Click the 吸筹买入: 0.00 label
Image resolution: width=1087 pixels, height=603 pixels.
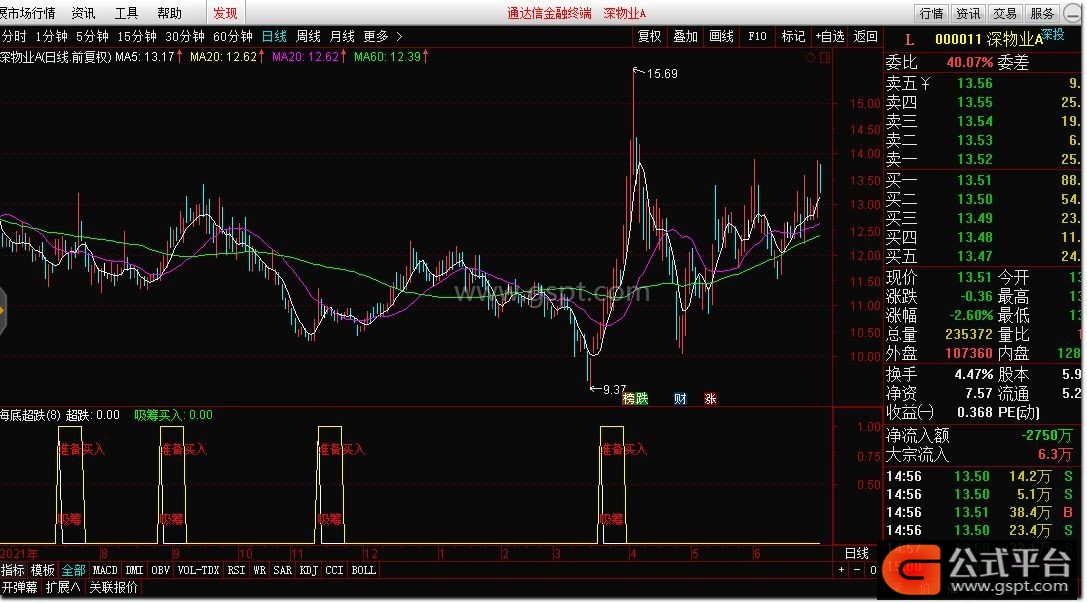pyautogui.click(x=173, y=415)
